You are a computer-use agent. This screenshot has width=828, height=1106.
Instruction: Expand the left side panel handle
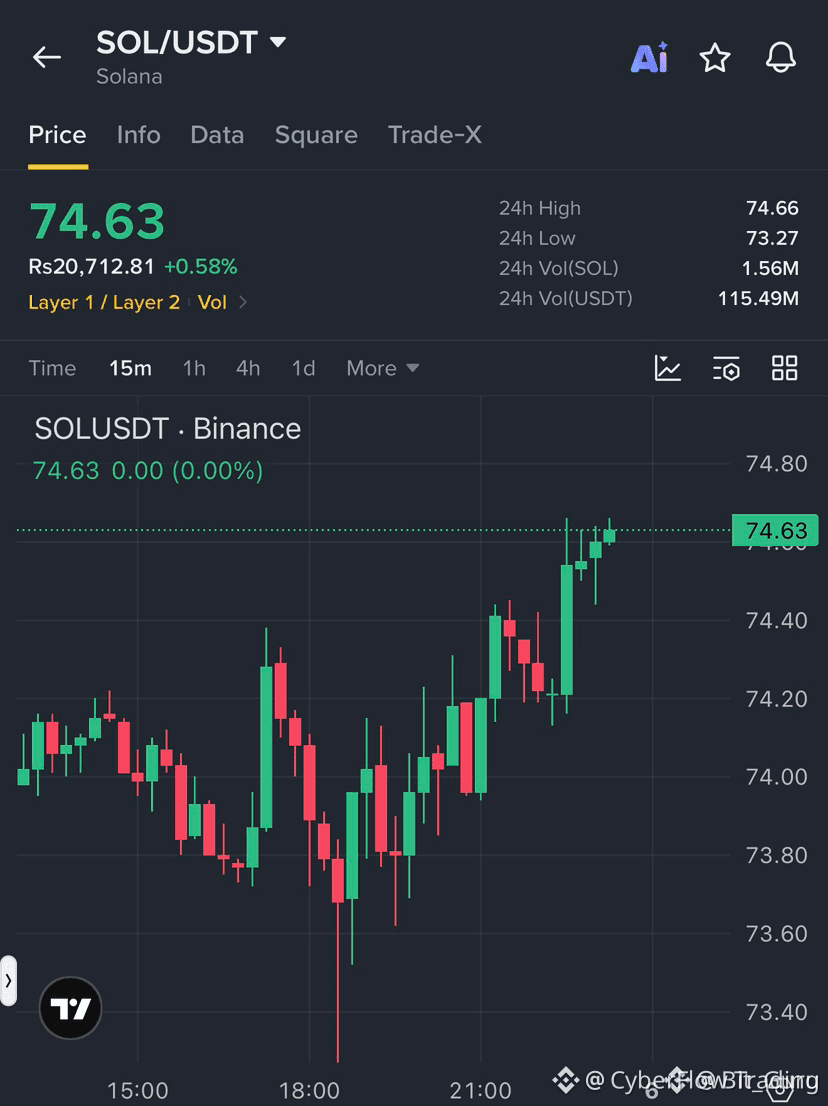coord(8,980)
